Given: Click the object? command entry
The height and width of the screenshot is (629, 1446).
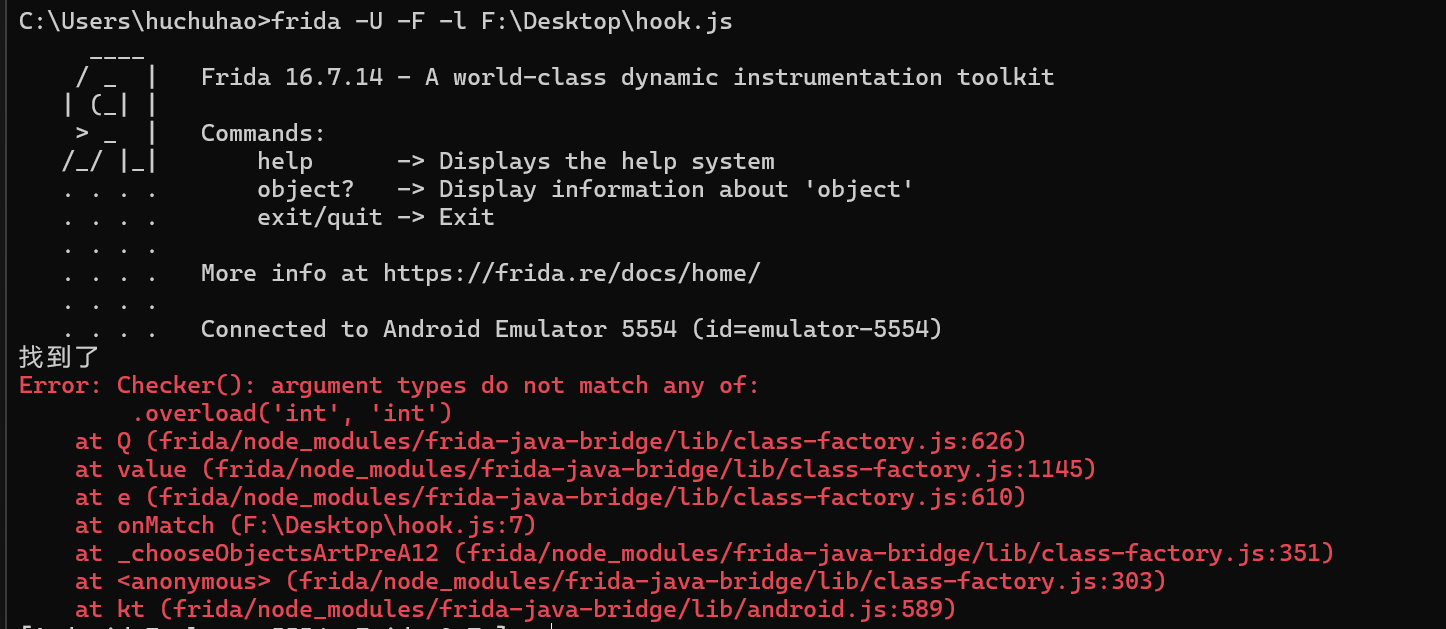Looking at the screenshot, I should pos(586,189).
